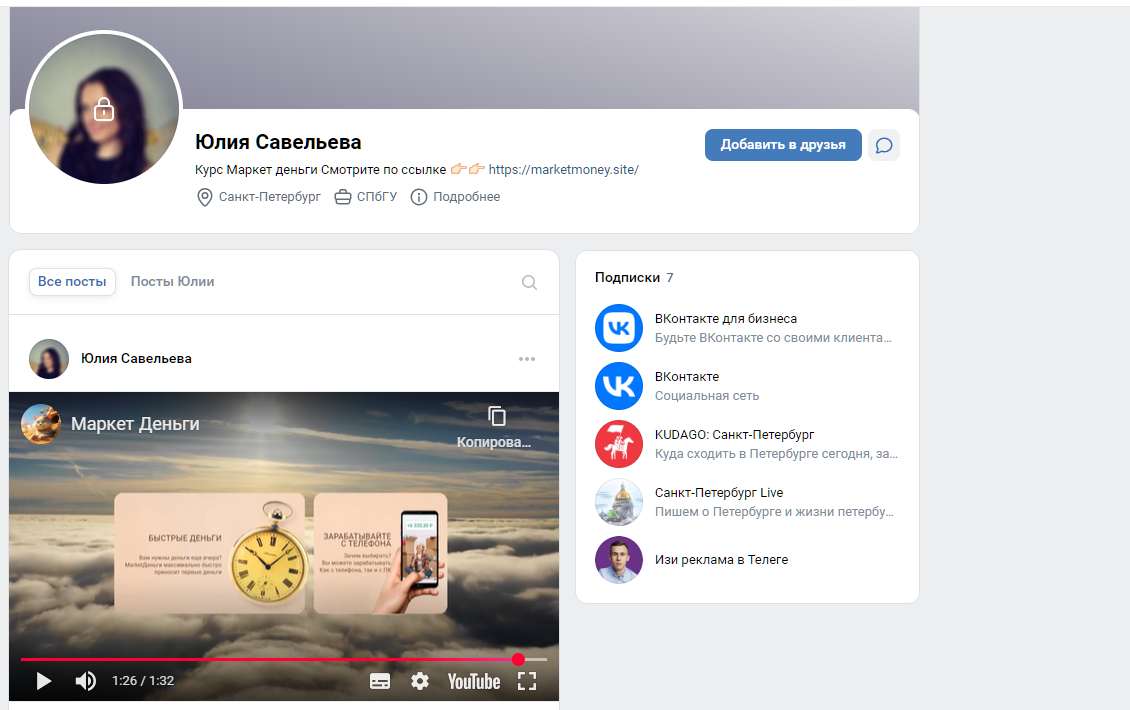Open the three-dot post options menu
The image size is (1130, 710).
527,359
